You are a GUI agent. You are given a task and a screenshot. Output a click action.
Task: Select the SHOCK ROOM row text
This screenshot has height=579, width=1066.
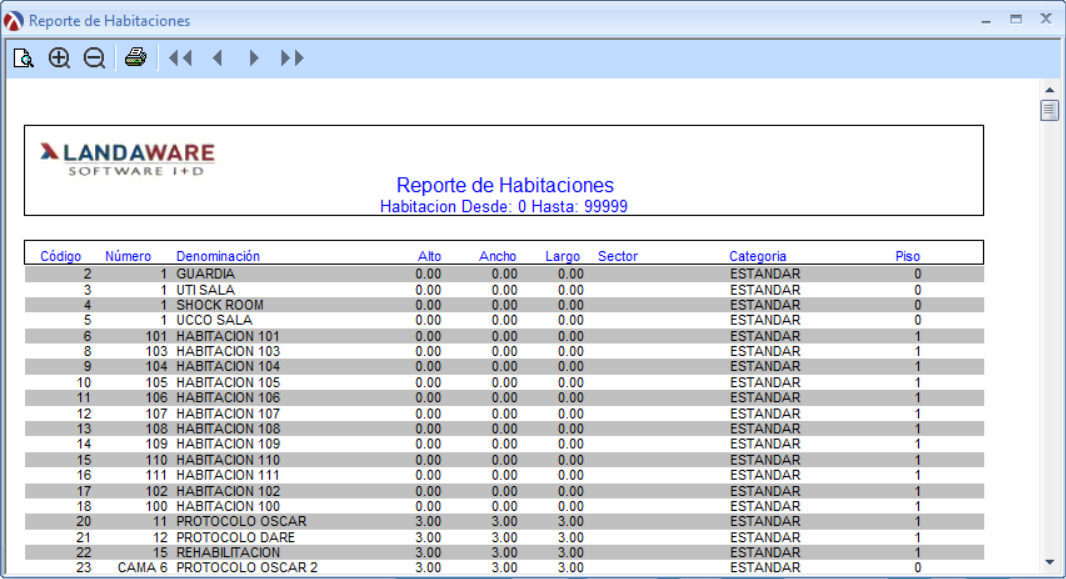point(220,305)
